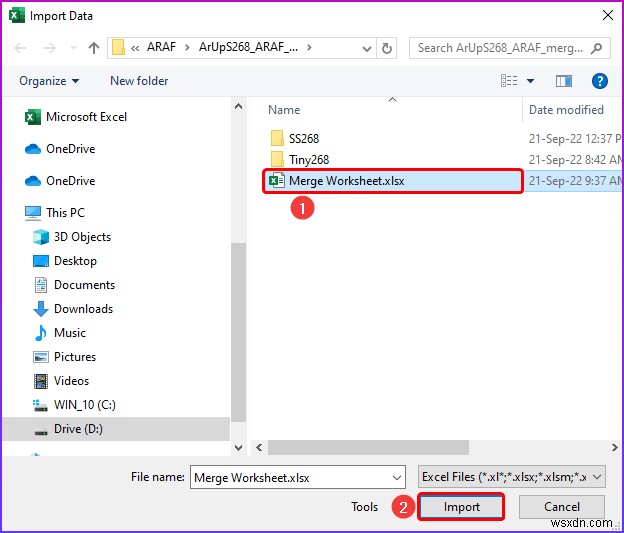Open Desktop in the sidebar
This screenshot has width=624, height=533.
(x=65, y=261)
